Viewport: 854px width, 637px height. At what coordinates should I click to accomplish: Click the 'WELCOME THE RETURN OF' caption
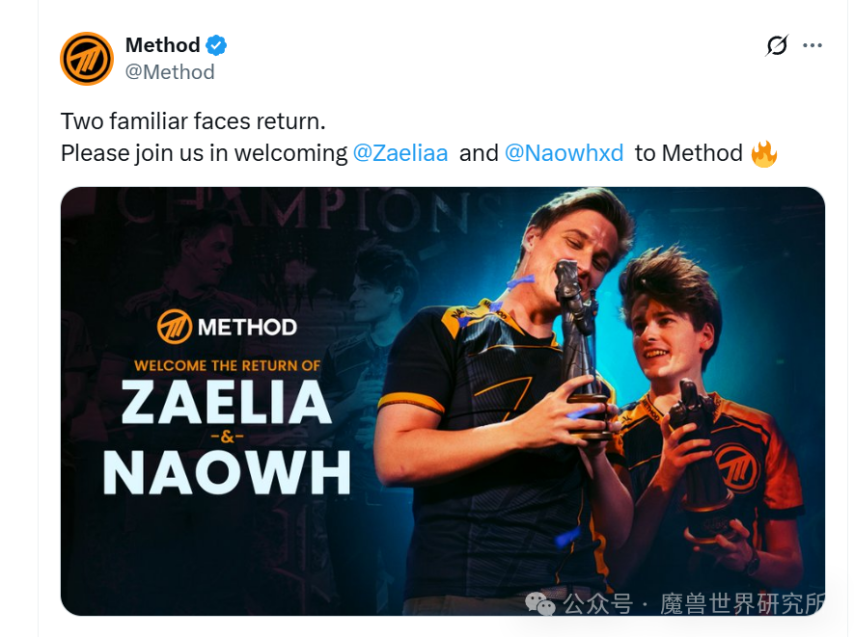pyautogui.click(x=227, y=365)
